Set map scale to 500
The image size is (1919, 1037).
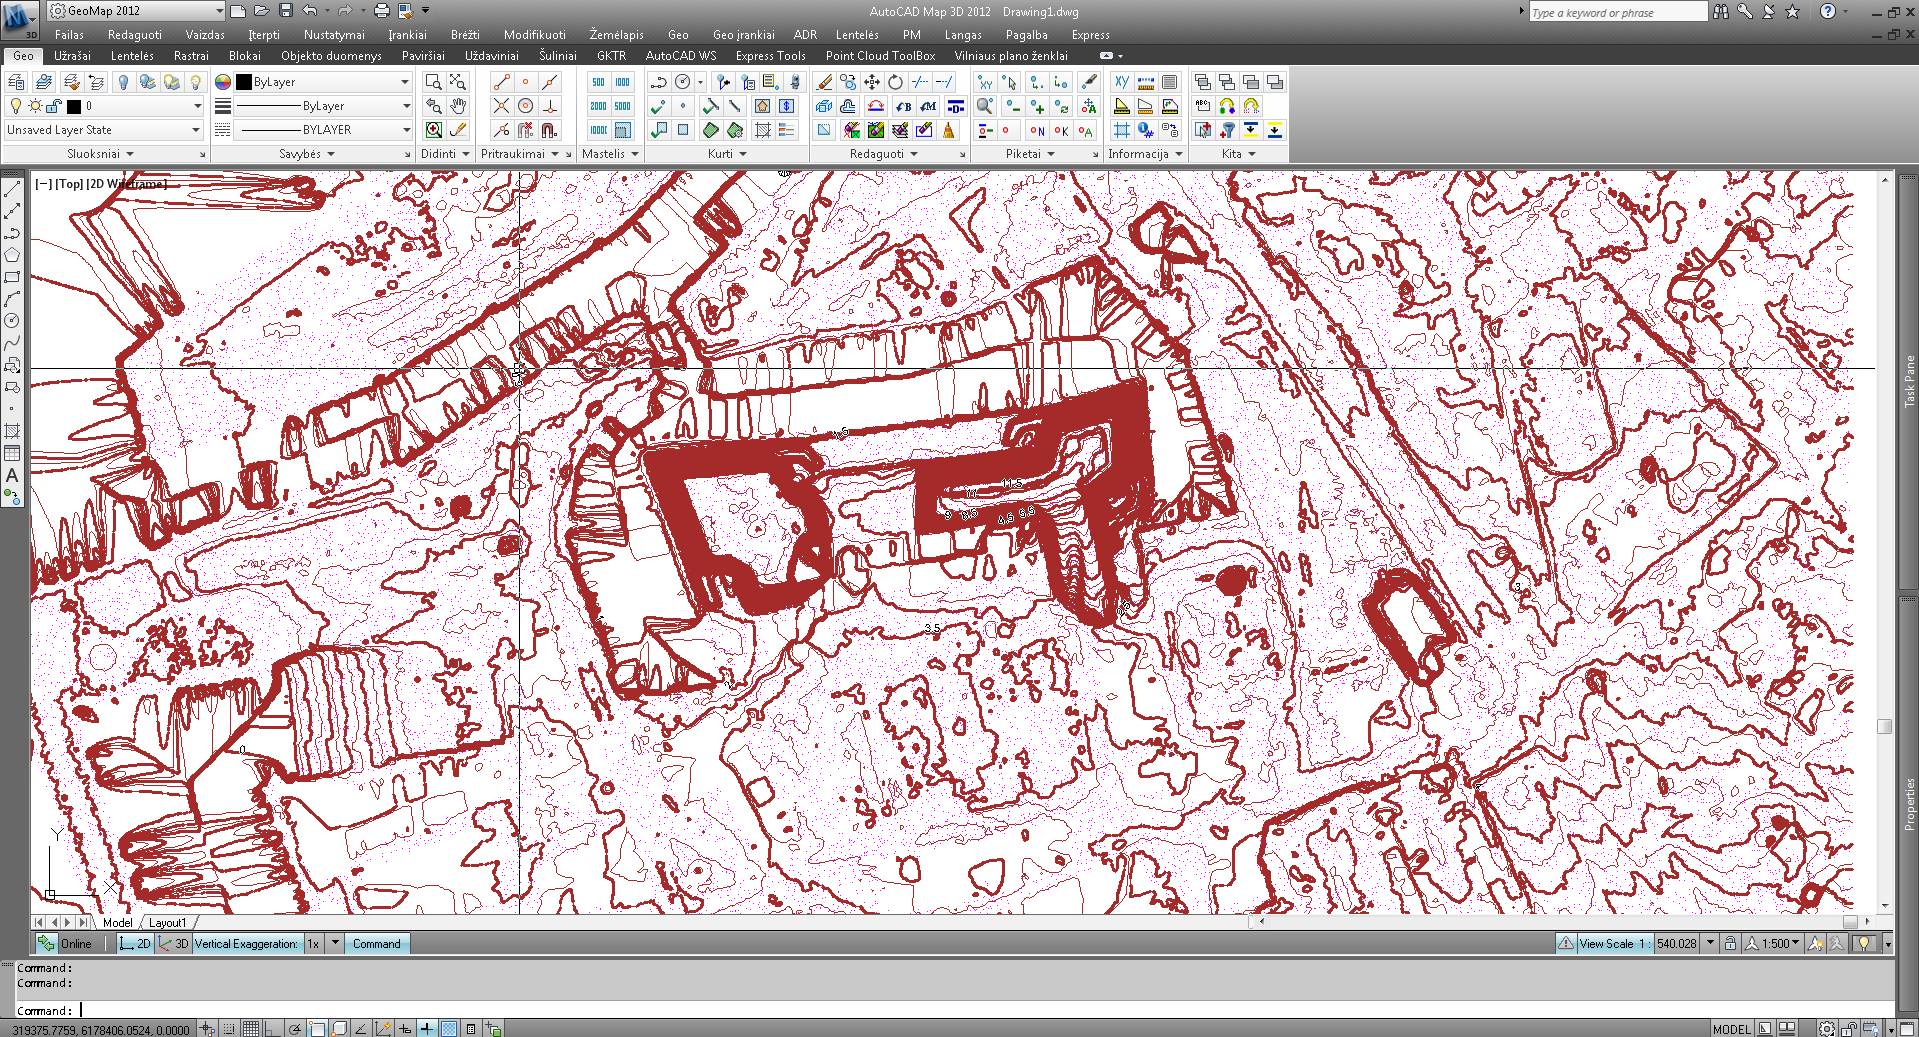click(x=598, y=82)
